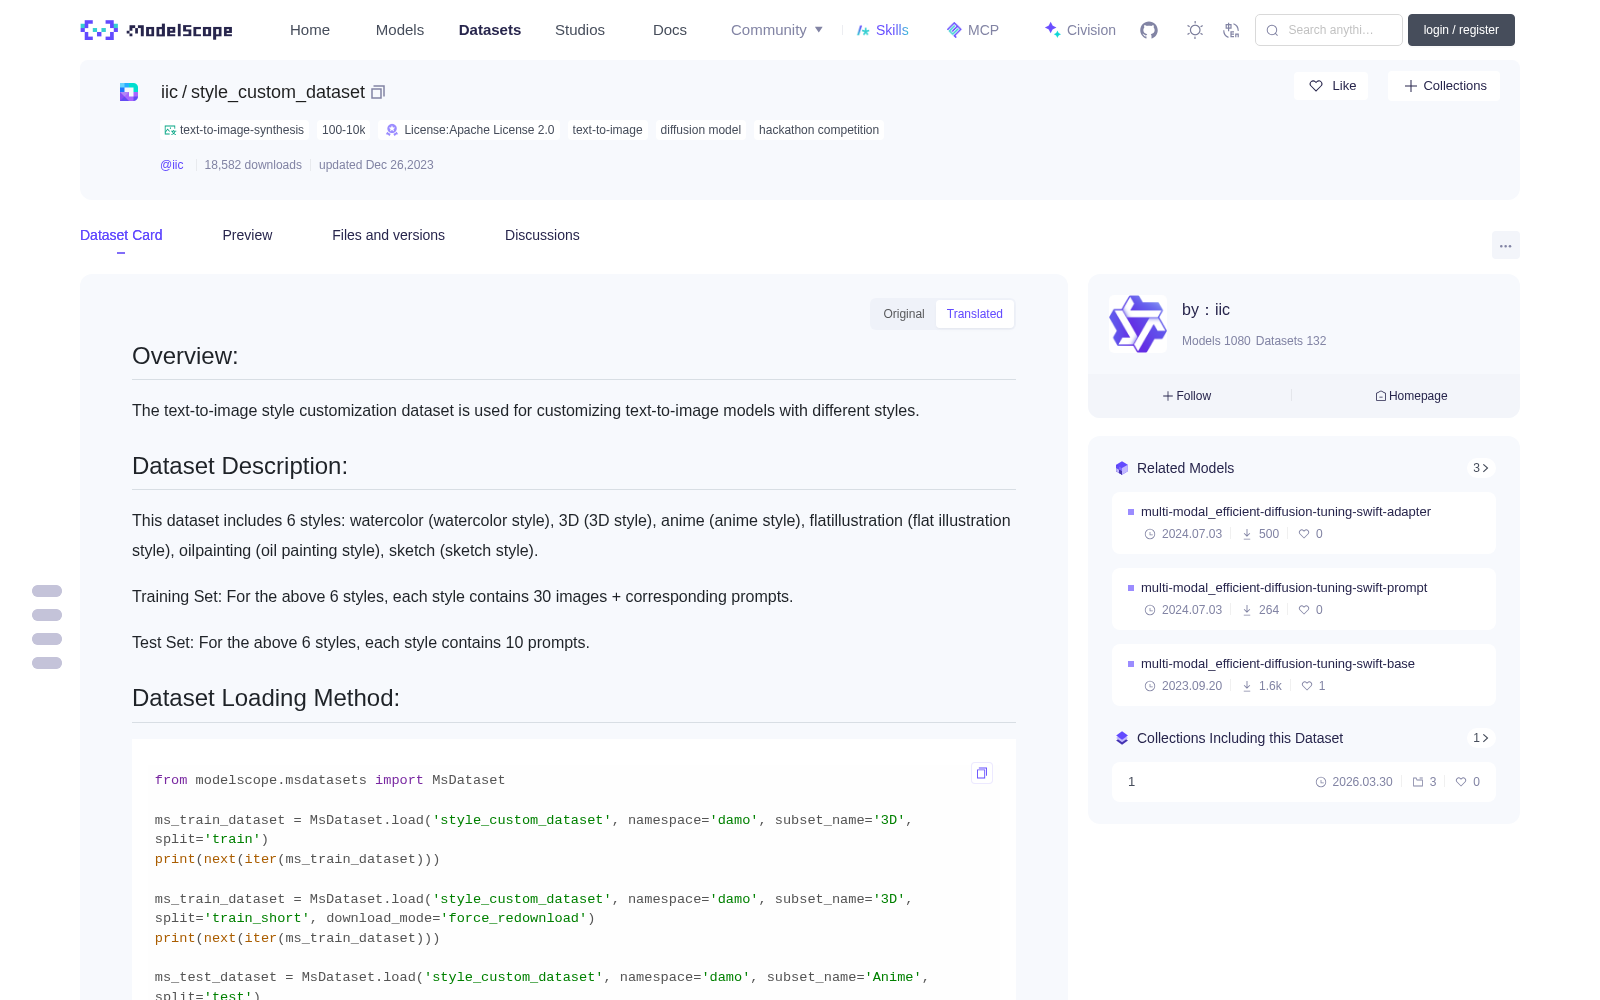1600x1000 pixels.
Task: Click the iic dataset avatar icon
Action: tap(129, 92)
